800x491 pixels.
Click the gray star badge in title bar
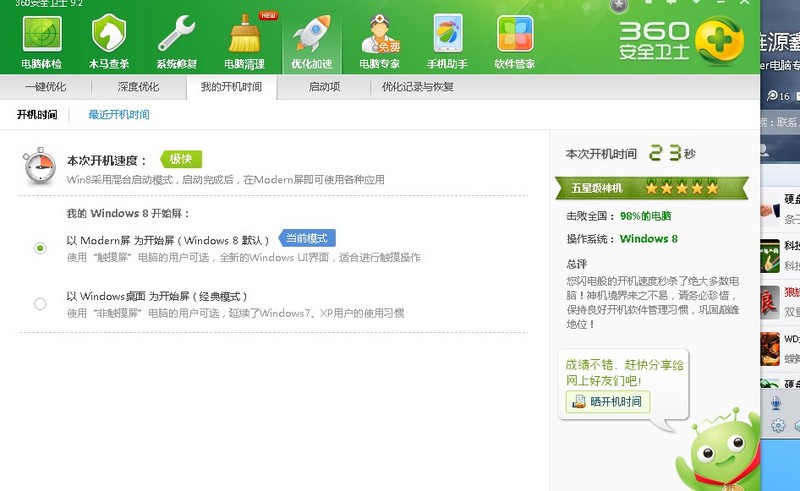pyautogui.click(x=618, y=6)
